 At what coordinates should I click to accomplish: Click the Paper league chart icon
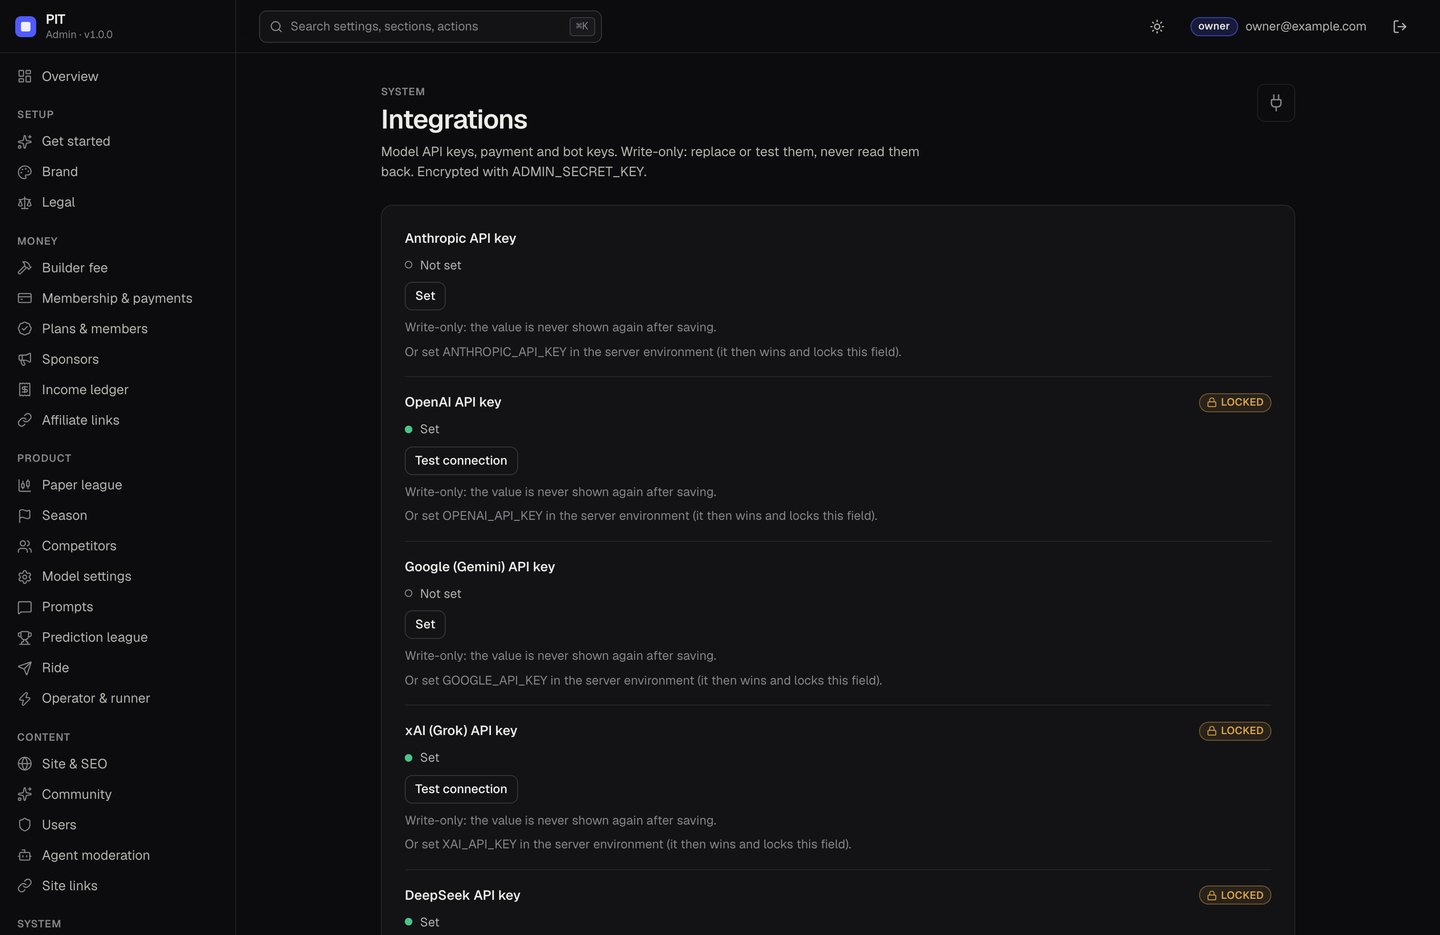25,485
